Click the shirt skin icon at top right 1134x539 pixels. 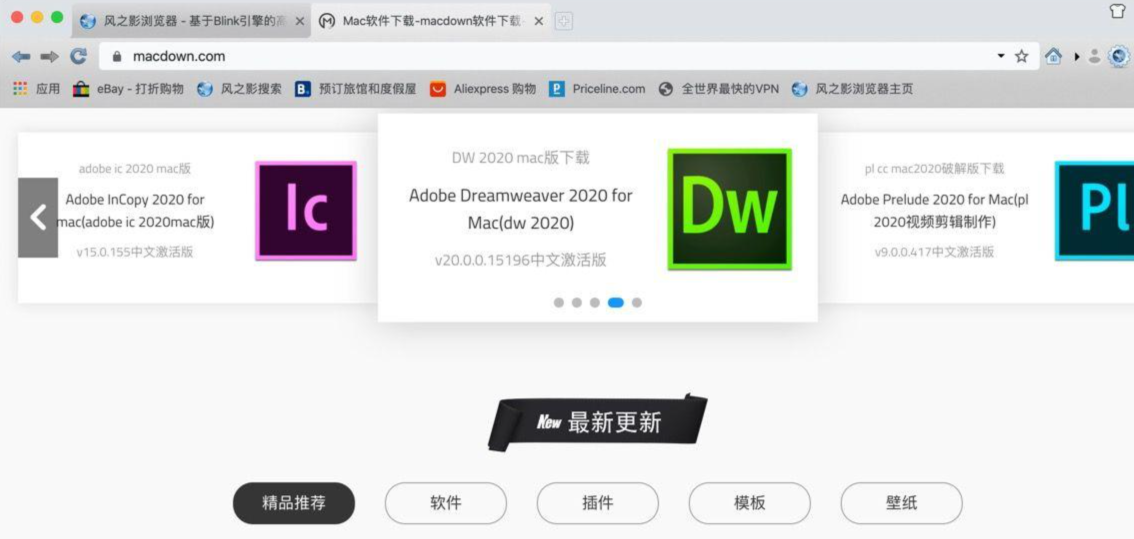(x=1117, y=11)
